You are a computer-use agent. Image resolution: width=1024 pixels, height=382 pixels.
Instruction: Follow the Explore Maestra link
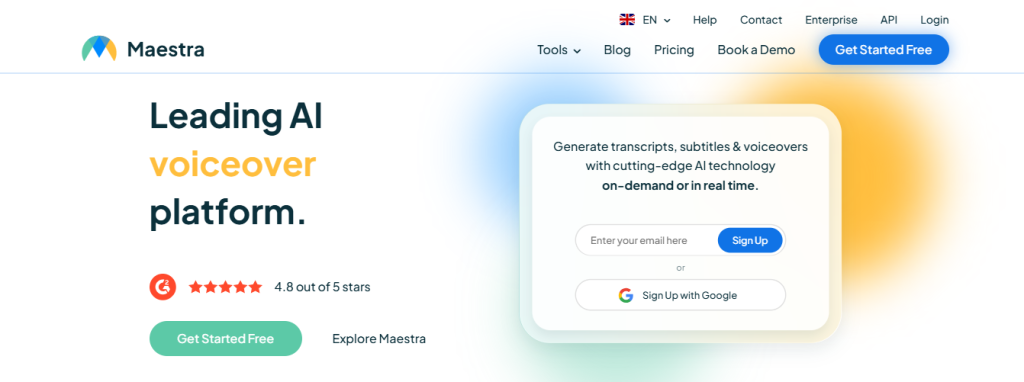tap(379, 339)
